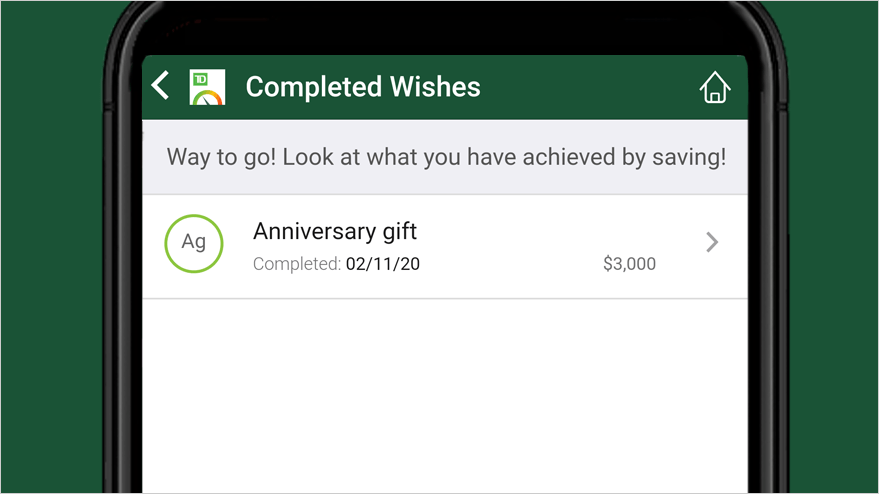Screen dimensions: 879x494
Task: Go to home via house icon
Action: click(x=715, y=87)
